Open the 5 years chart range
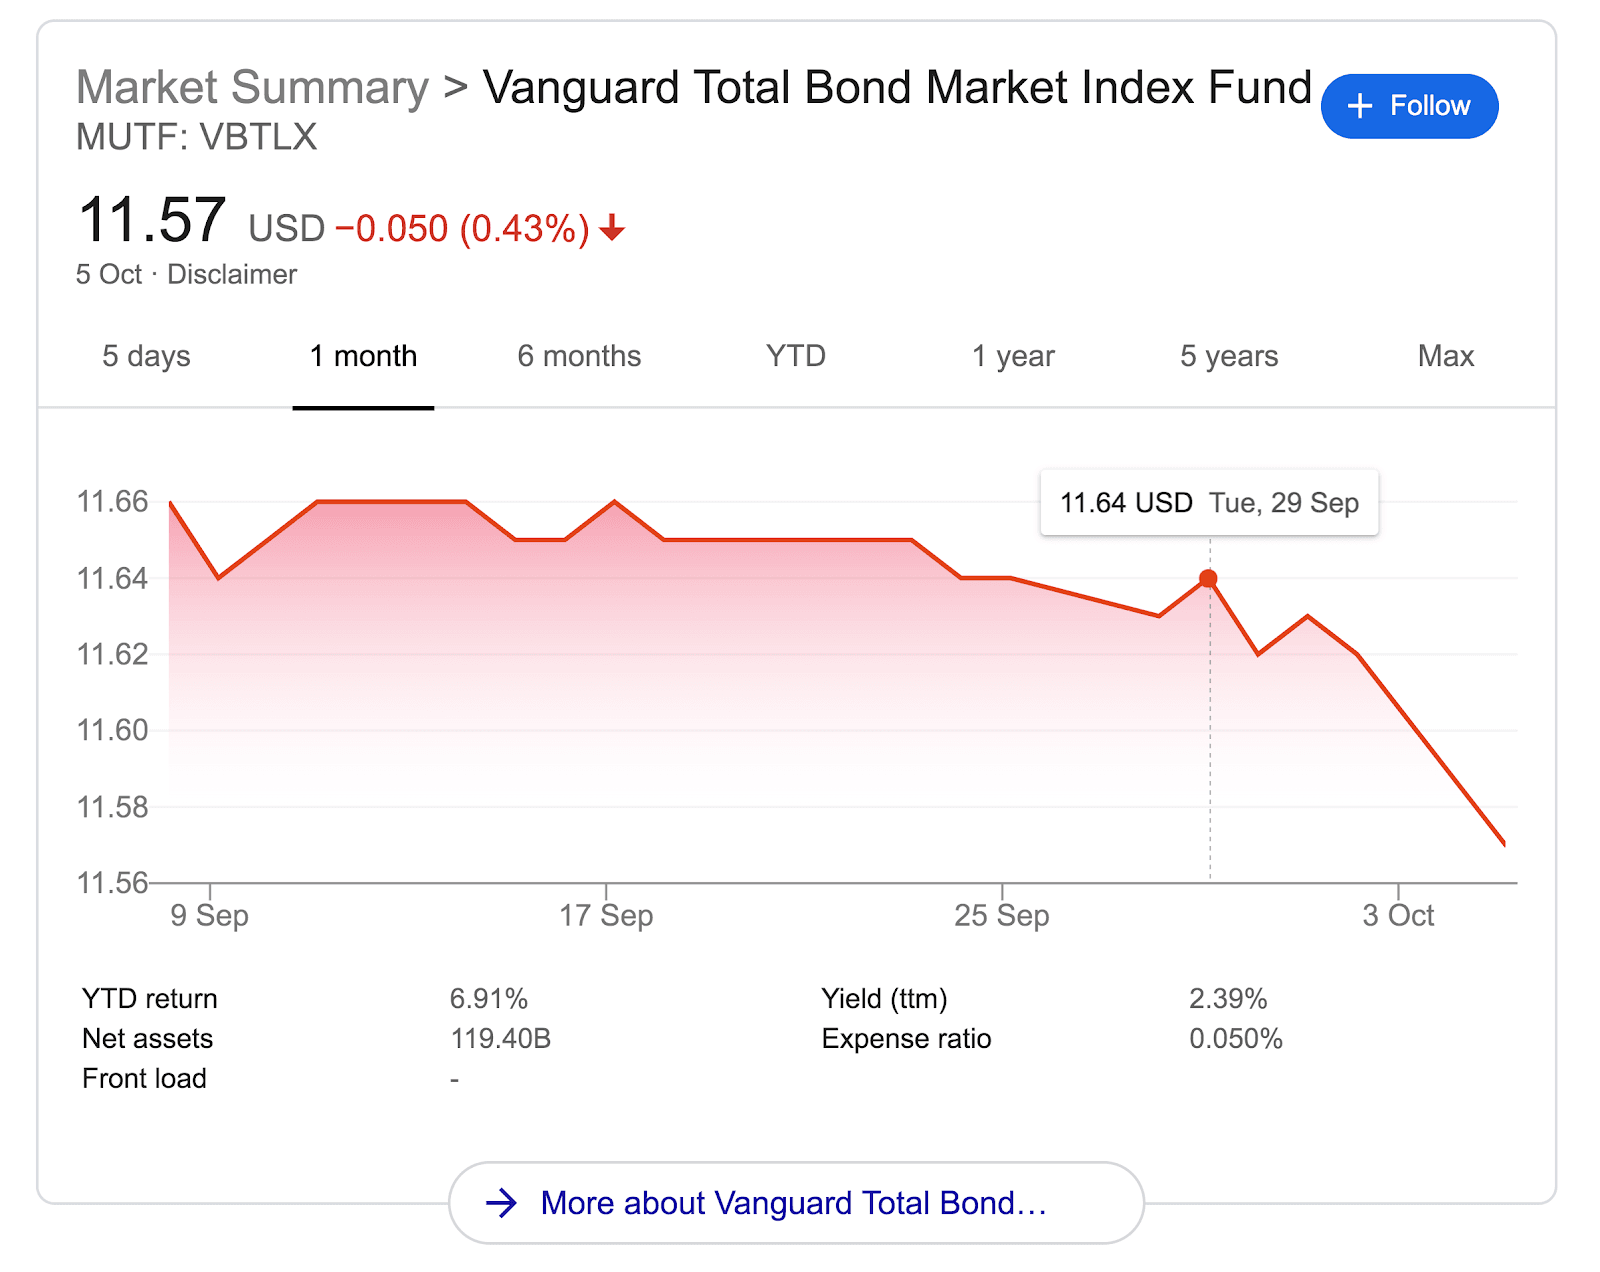Screen dimensions: 1600x1272 click(1229, 356)
